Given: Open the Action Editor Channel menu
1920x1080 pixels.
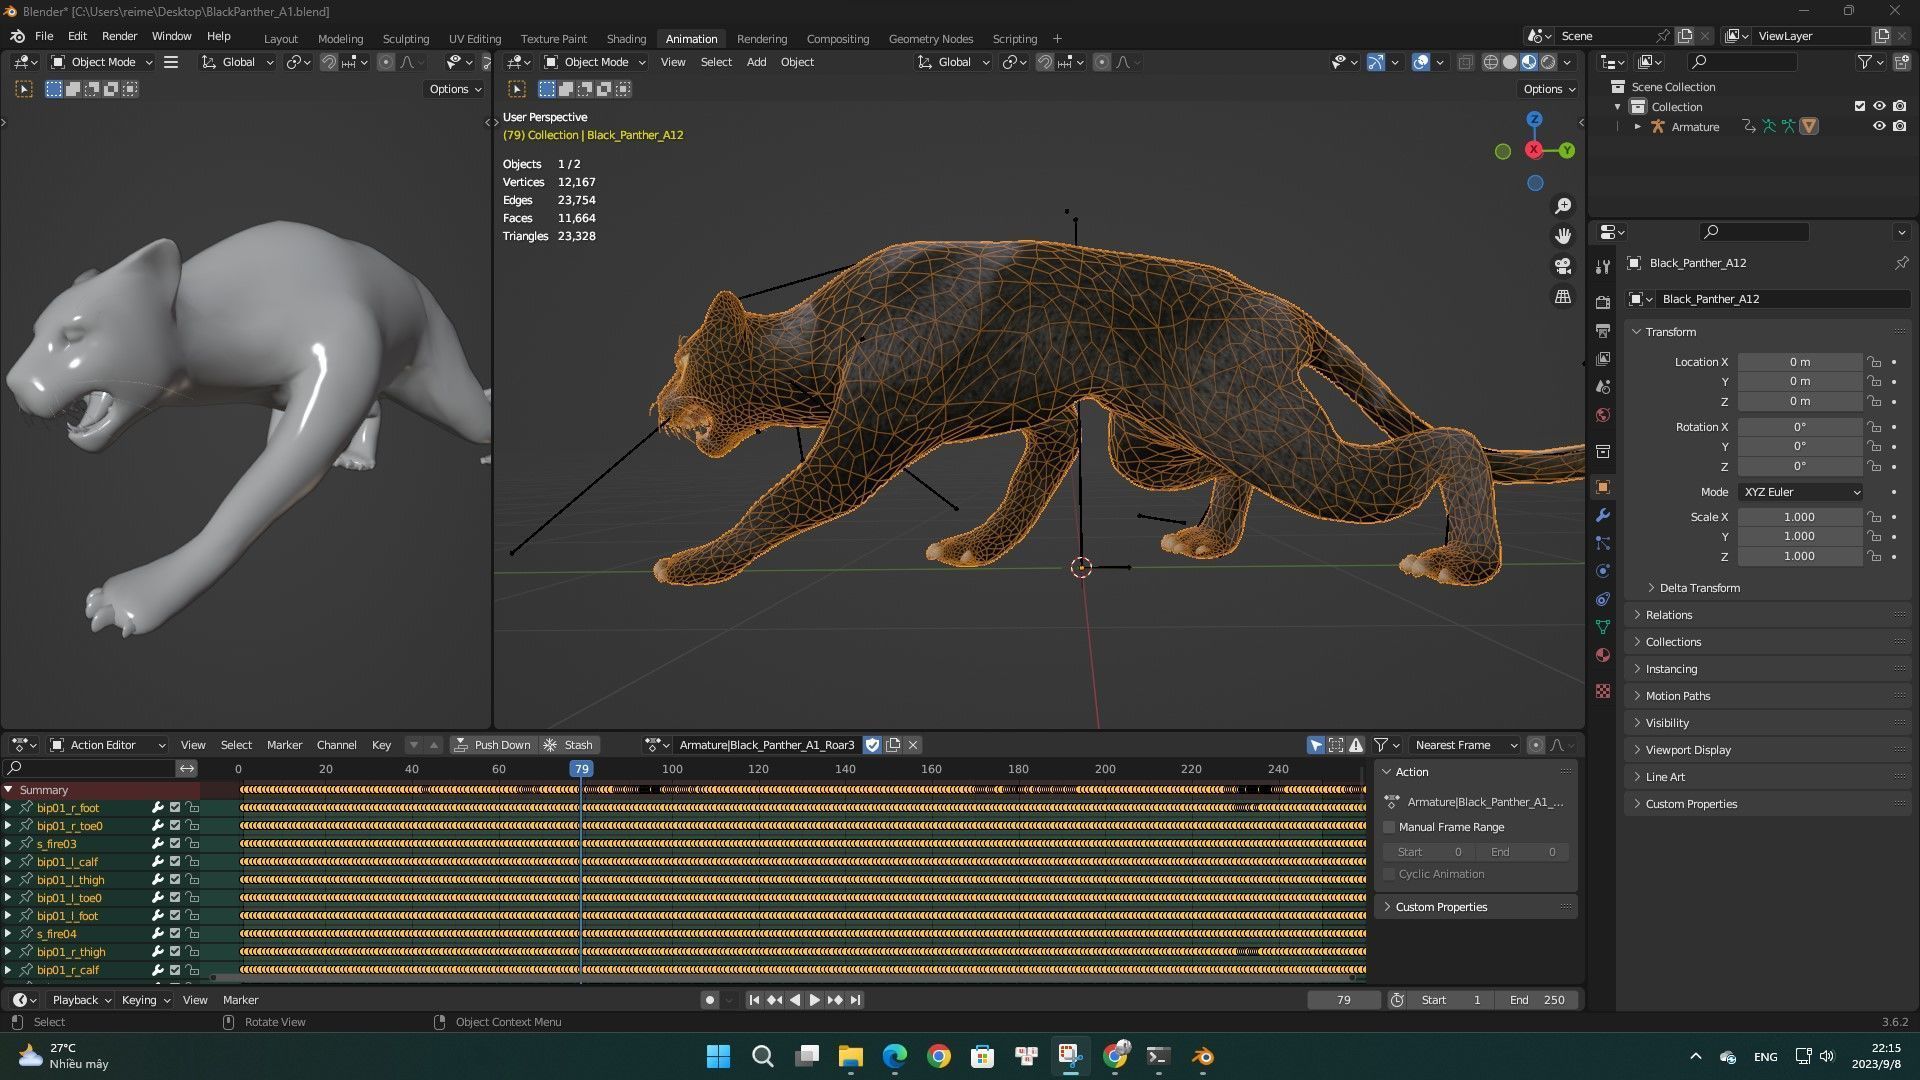Looking at the screenshot, I should click(x=336, y=745).
